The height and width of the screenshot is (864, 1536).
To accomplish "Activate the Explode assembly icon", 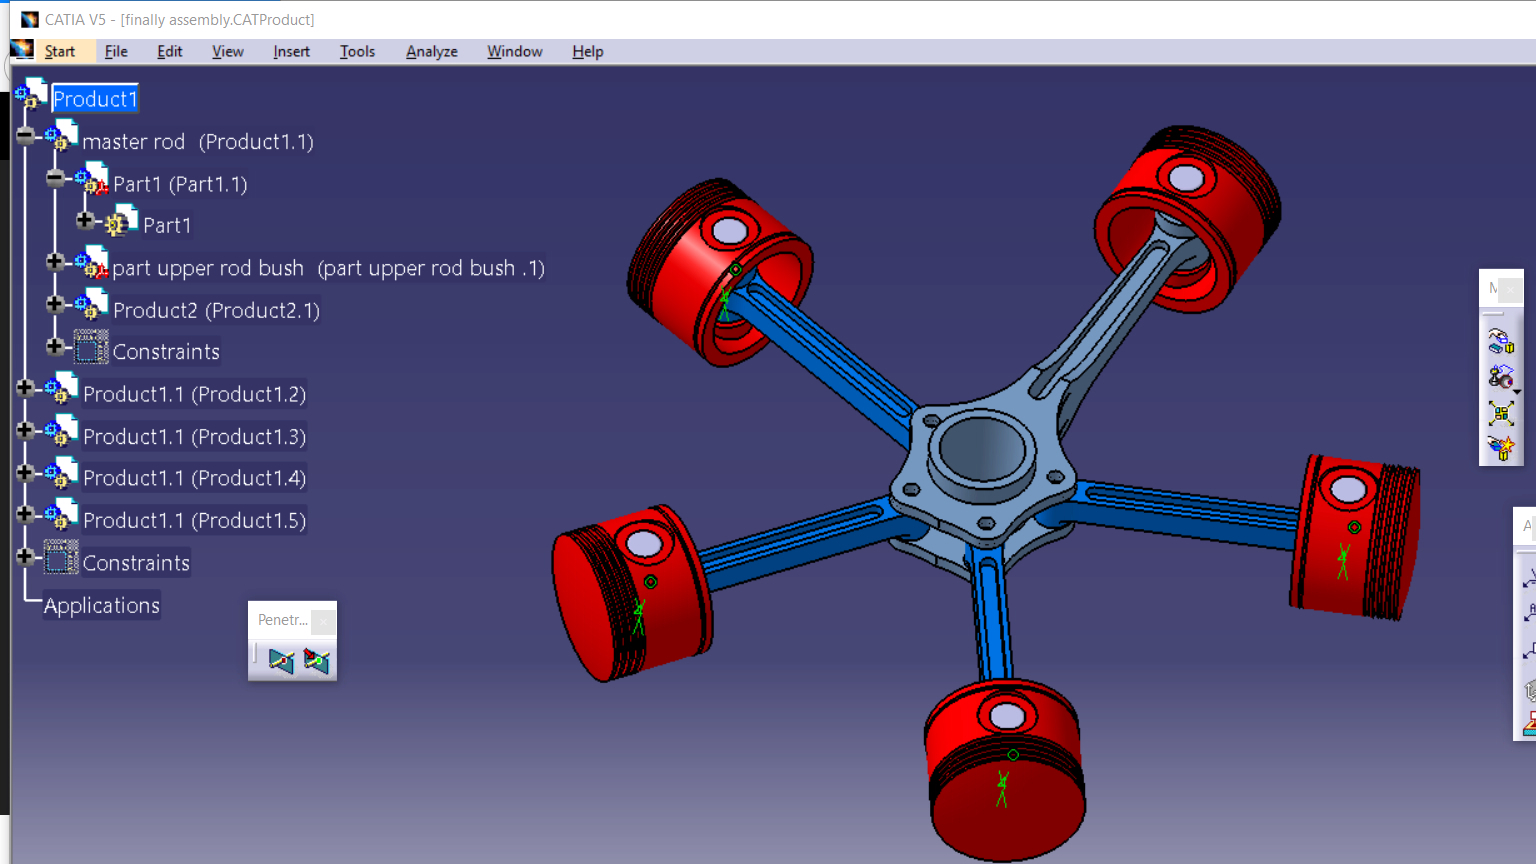I will pyautogui.click(x=1500, y=413).
